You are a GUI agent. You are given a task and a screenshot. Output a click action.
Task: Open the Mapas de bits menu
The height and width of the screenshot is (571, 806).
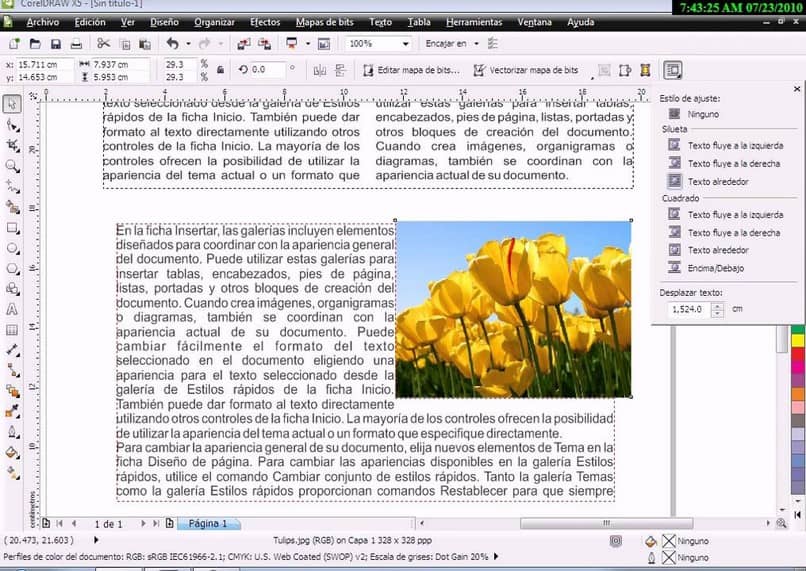point(326,21)
